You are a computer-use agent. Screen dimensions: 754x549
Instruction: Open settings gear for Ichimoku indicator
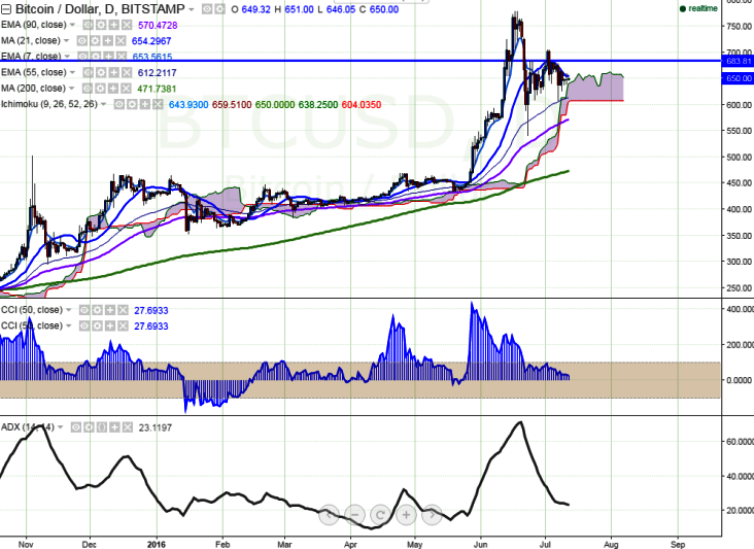(x=132, y=103)
